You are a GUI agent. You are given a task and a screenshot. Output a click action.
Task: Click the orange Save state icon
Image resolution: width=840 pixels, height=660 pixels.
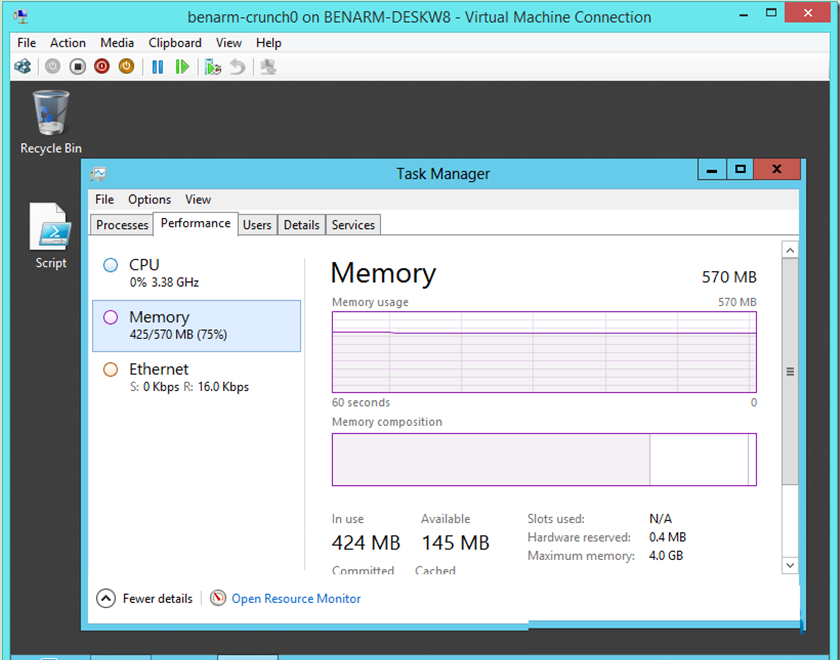[126, 67]
